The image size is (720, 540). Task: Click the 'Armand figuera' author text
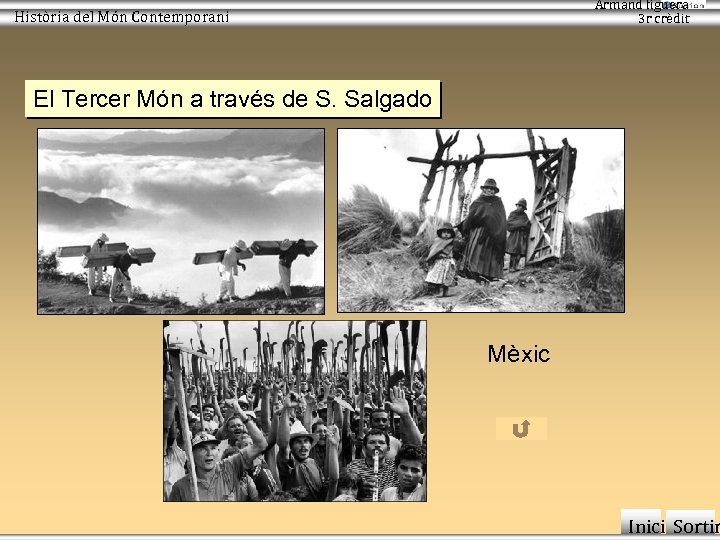642,6
